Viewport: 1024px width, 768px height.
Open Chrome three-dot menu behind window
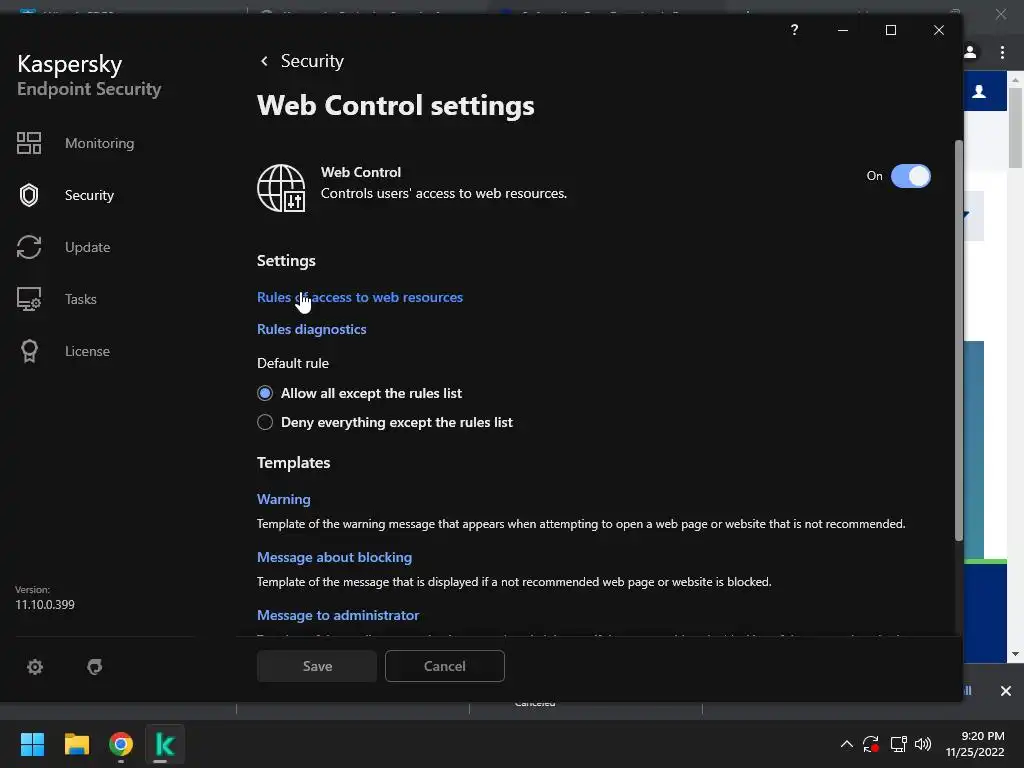1002,52
